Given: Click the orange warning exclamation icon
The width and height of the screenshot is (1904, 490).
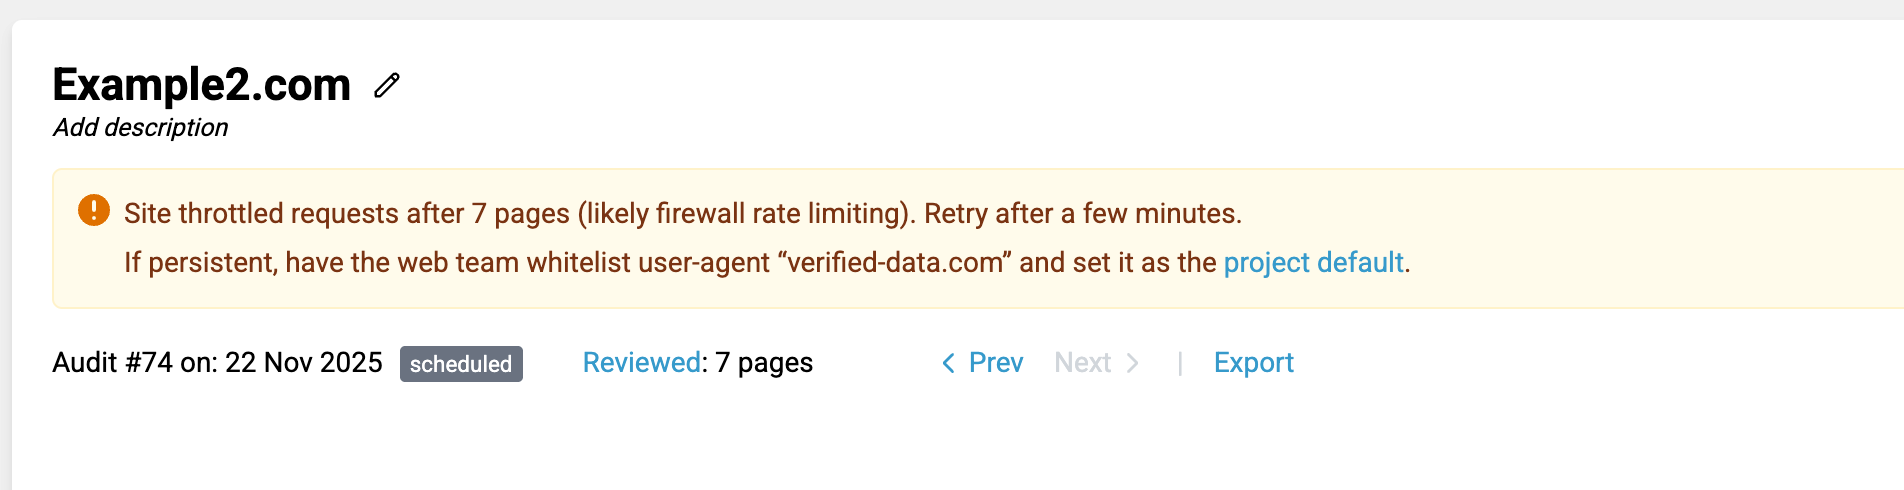Looking at the screenshot, I should tap(94, 210).
